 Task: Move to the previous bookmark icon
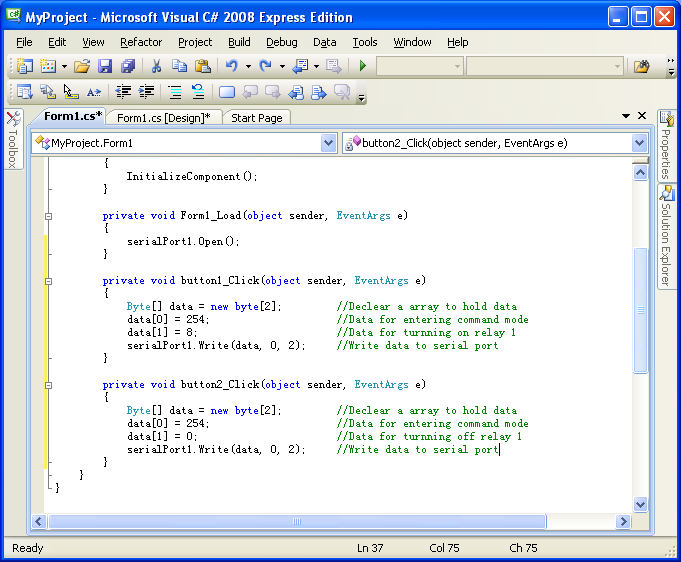coord(250,92)
